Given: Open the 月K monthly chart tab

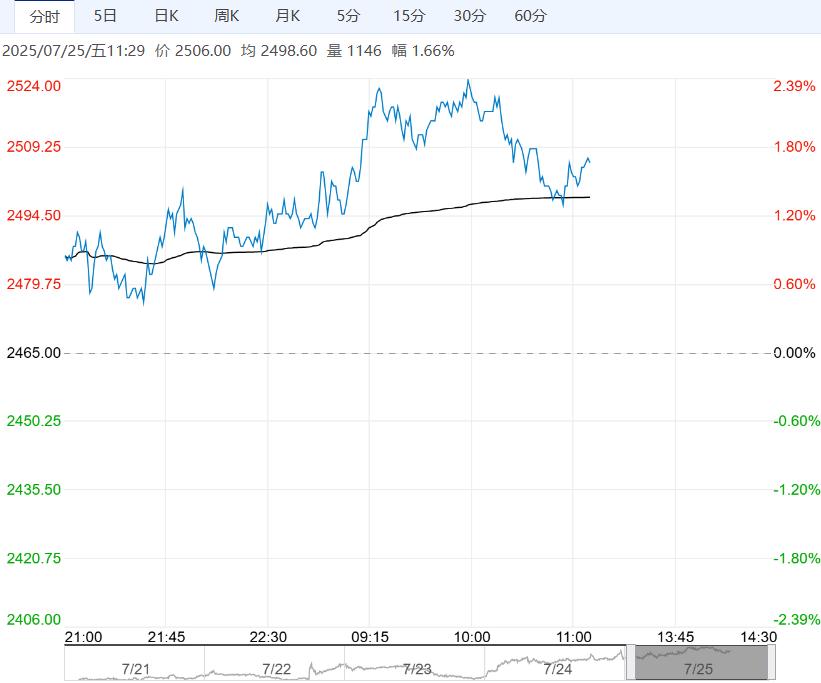Looking at the screenshot, I should click(x=288, y=16).
